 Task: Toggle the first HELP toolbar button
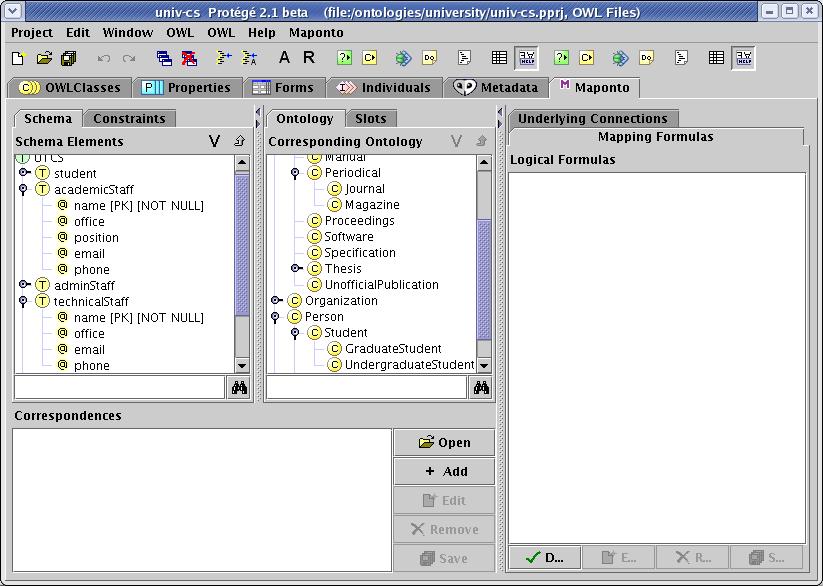tap(526, 58)
